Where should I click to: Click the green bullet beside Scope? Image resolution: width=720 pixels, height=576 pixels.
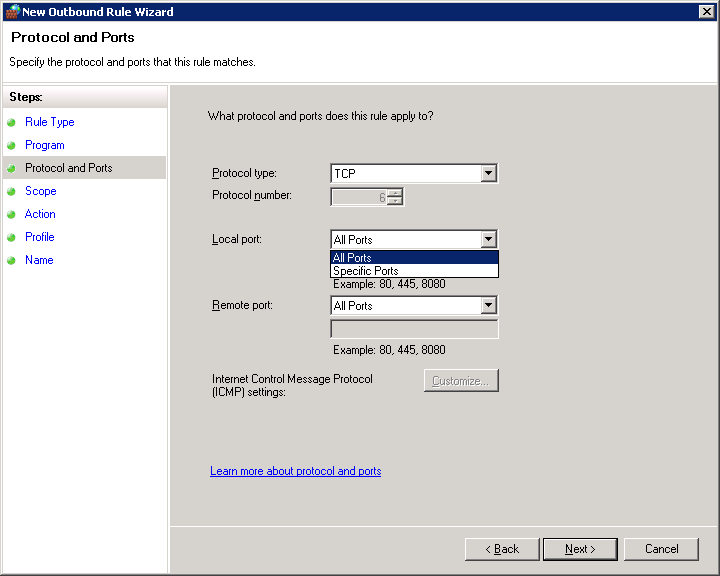pyautogui.click(x=11, y=191)
